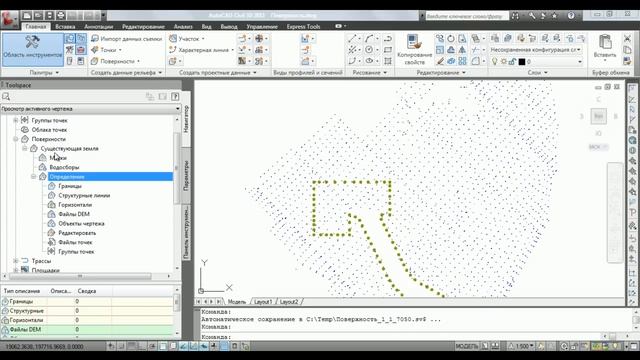Image resolution: width=640 pixels, height=360 pixels.
Task: Switch to the Вставка ribbon tab
Action: pos(65,27)
